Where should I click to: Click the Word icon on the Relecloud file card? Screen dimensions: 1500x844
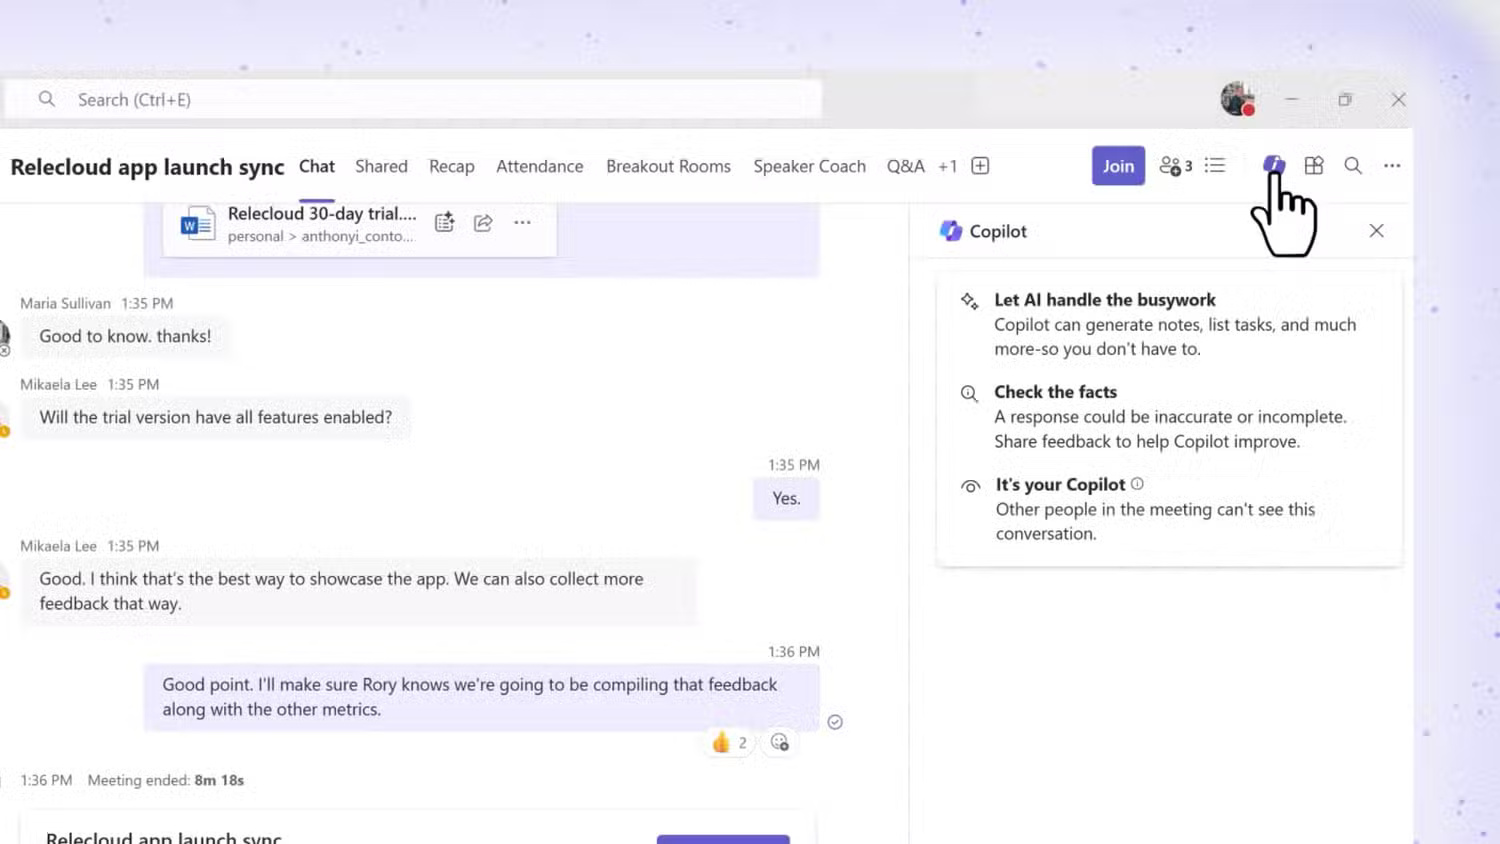tap(197, 224)
